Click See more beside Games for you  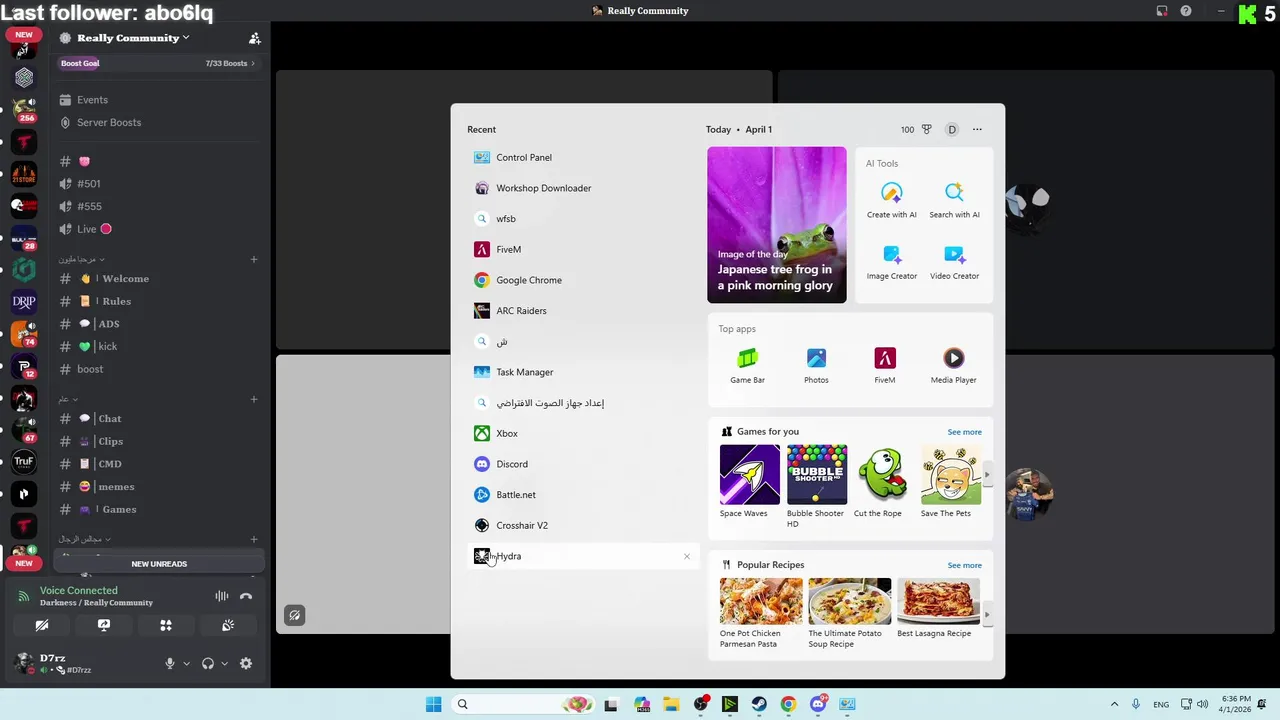(965, 432)
